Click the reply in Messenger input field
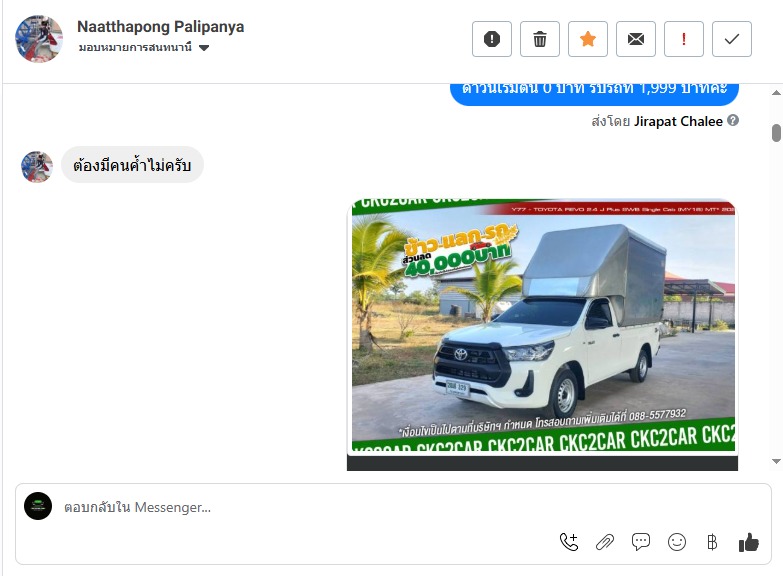This screenshot has height=576, width=783. tap(393, 507)
